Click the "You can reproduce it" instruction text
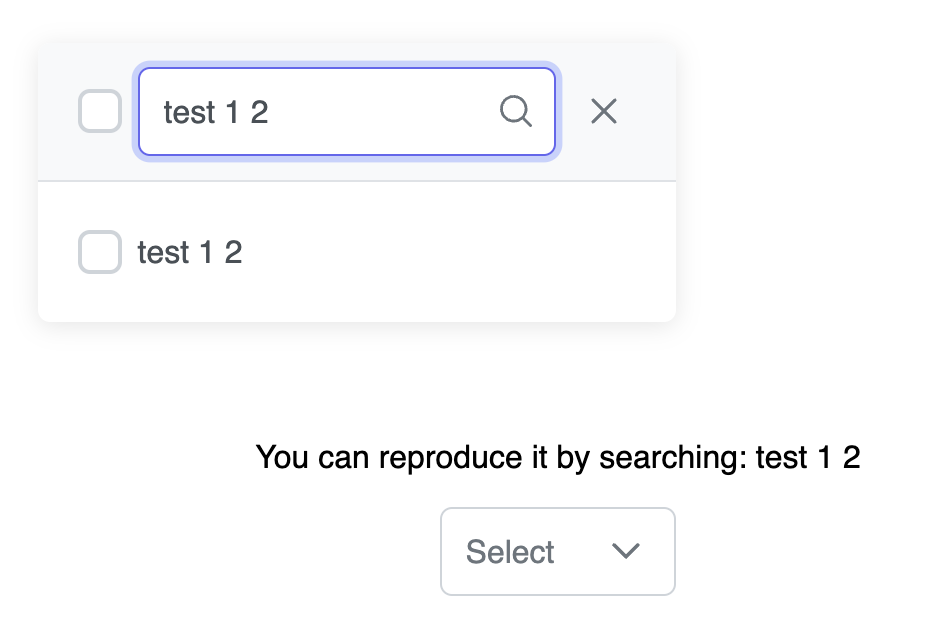952x626 pixels. click(558, 458)
